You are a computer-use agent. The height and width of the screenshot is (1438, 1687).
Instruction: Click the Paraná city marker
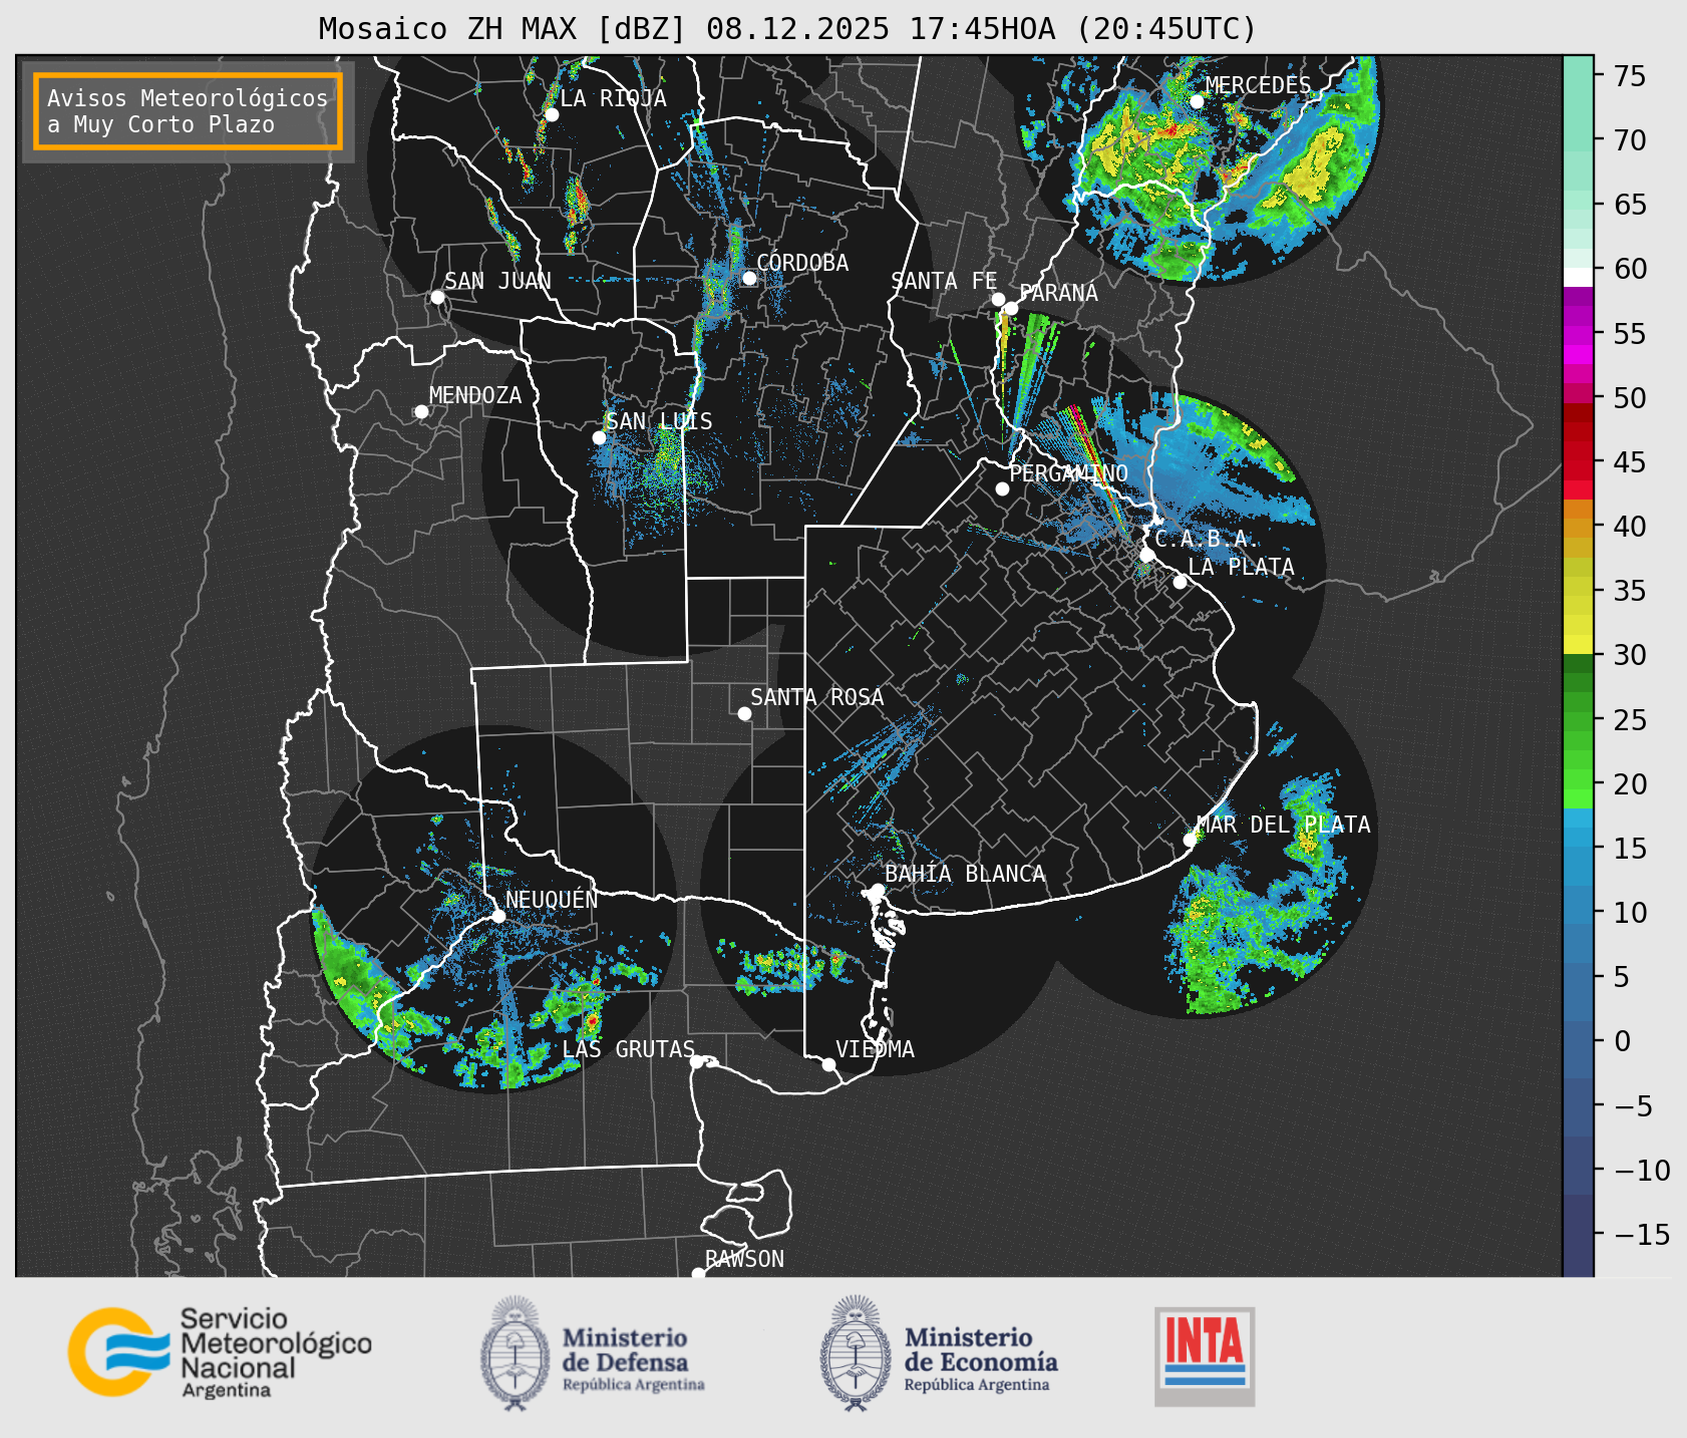click(1011, 308)
